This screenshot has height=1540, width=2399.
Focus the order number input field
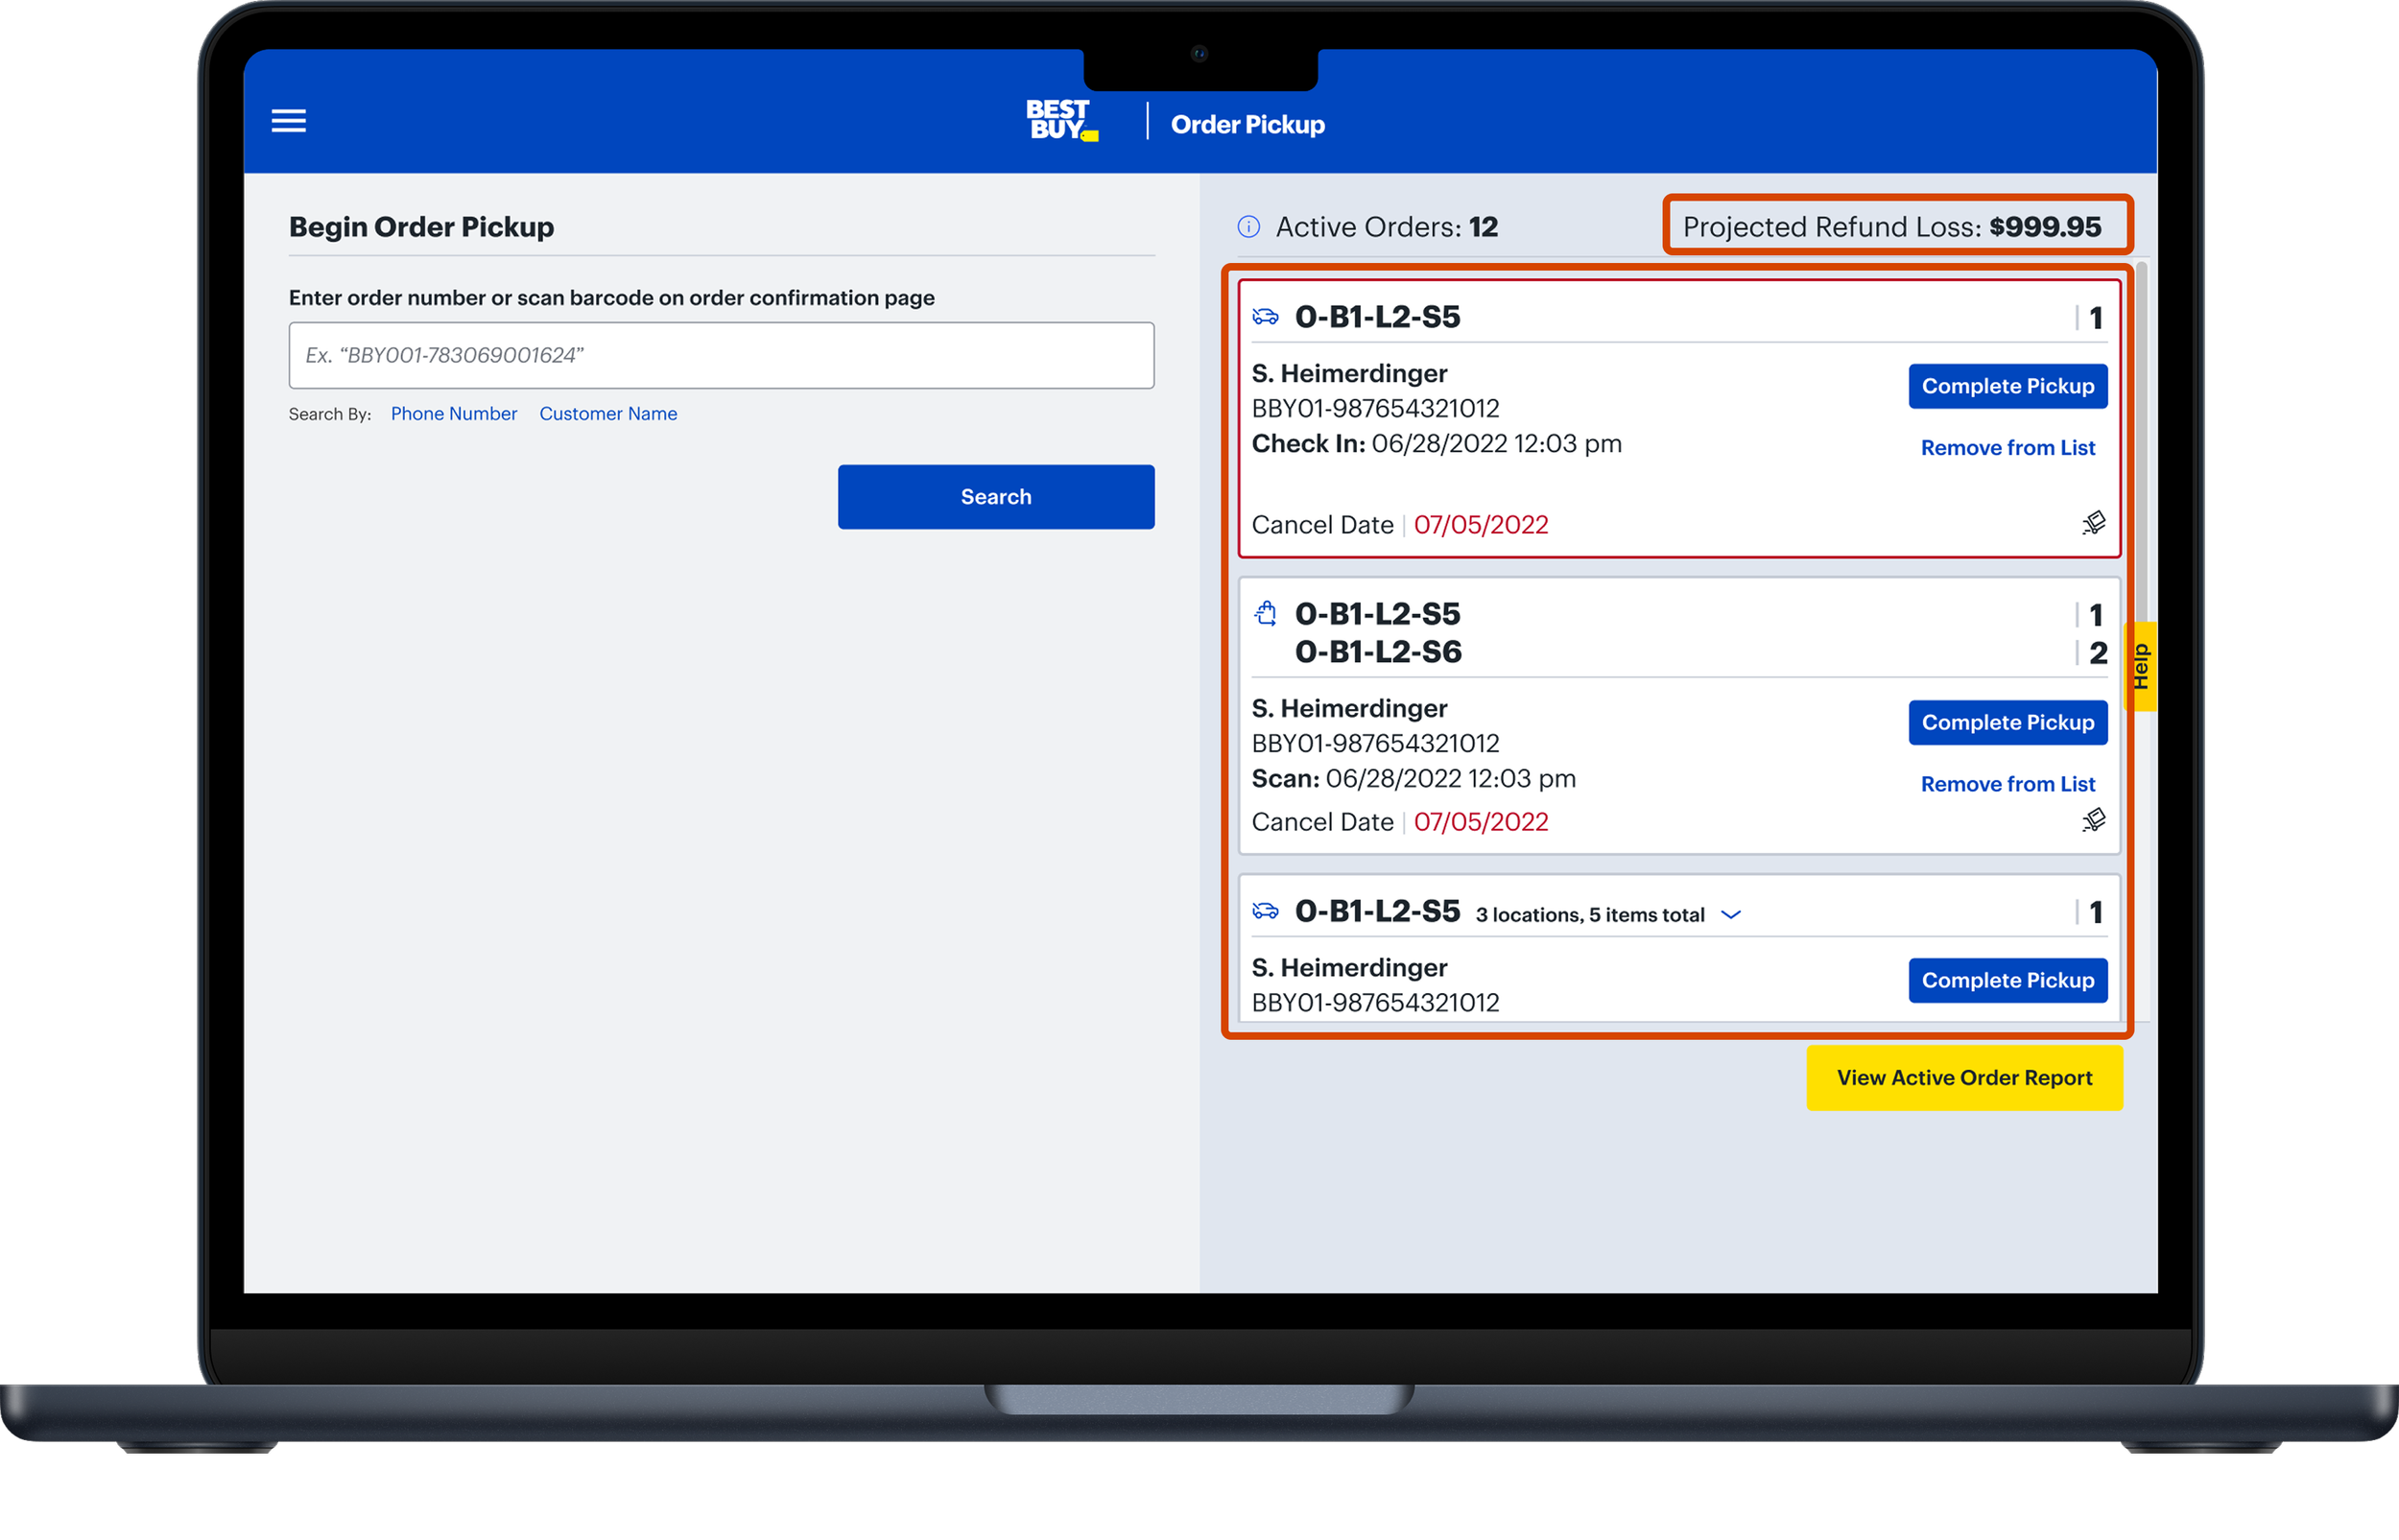pos(721,355)
